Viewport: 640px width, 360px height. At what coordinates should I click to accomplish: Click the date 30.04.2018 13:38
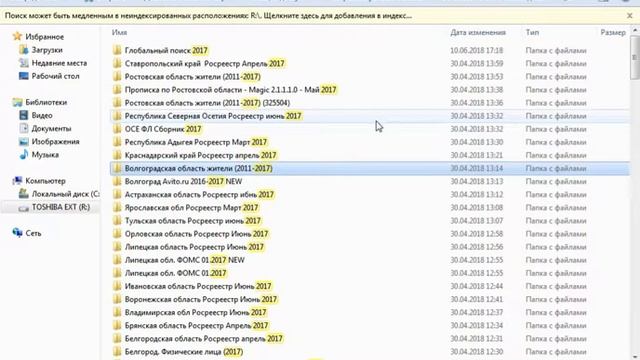(476, 89)
